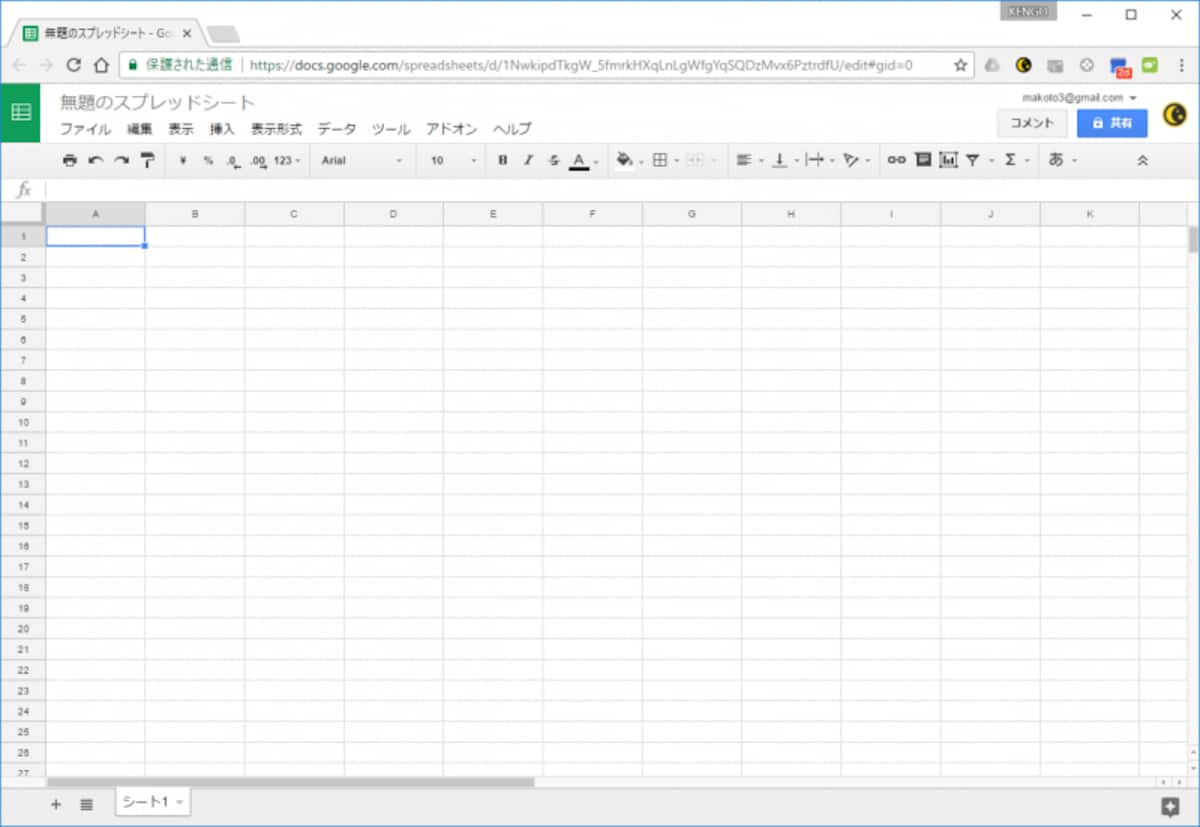Open the Arial font dropdown
Screen dimensions: 1200x827
click(x=362, y=160)
